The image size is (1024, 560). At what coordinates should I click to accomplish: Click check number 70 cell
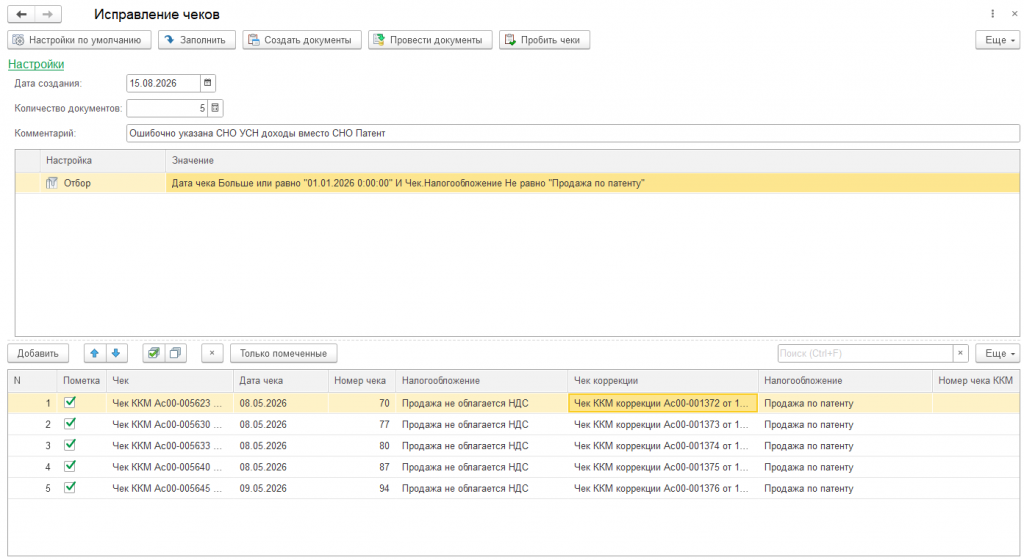(x=361, y=403)
